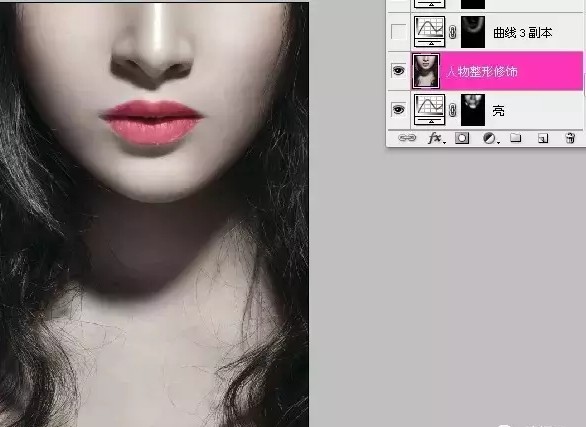This screenshot has height=427, width=586.
Task: Create a new layer group folder
Action: coord(516,138)
